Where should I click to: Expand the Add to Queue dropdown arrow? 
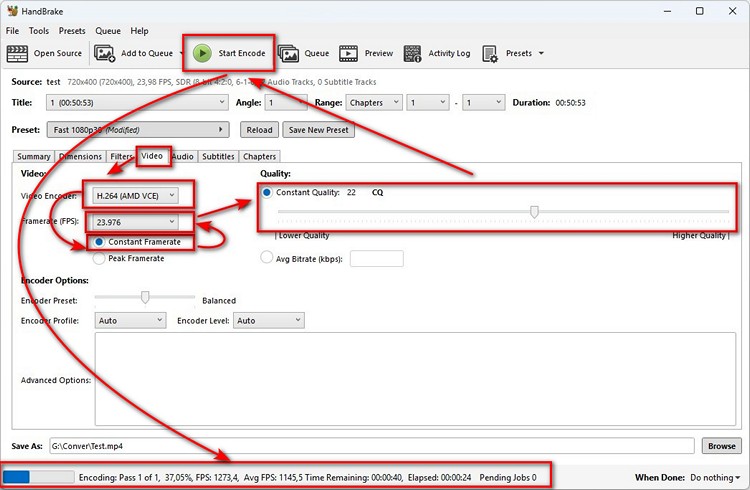181,53
